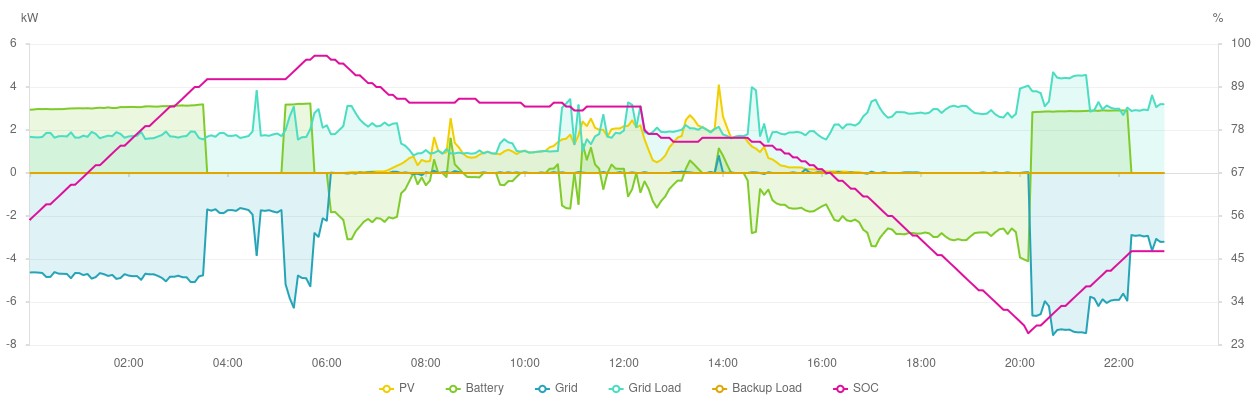The image size is (1259, 409).
Task: Click the Grid legend text label
Action: click(566, 388)
